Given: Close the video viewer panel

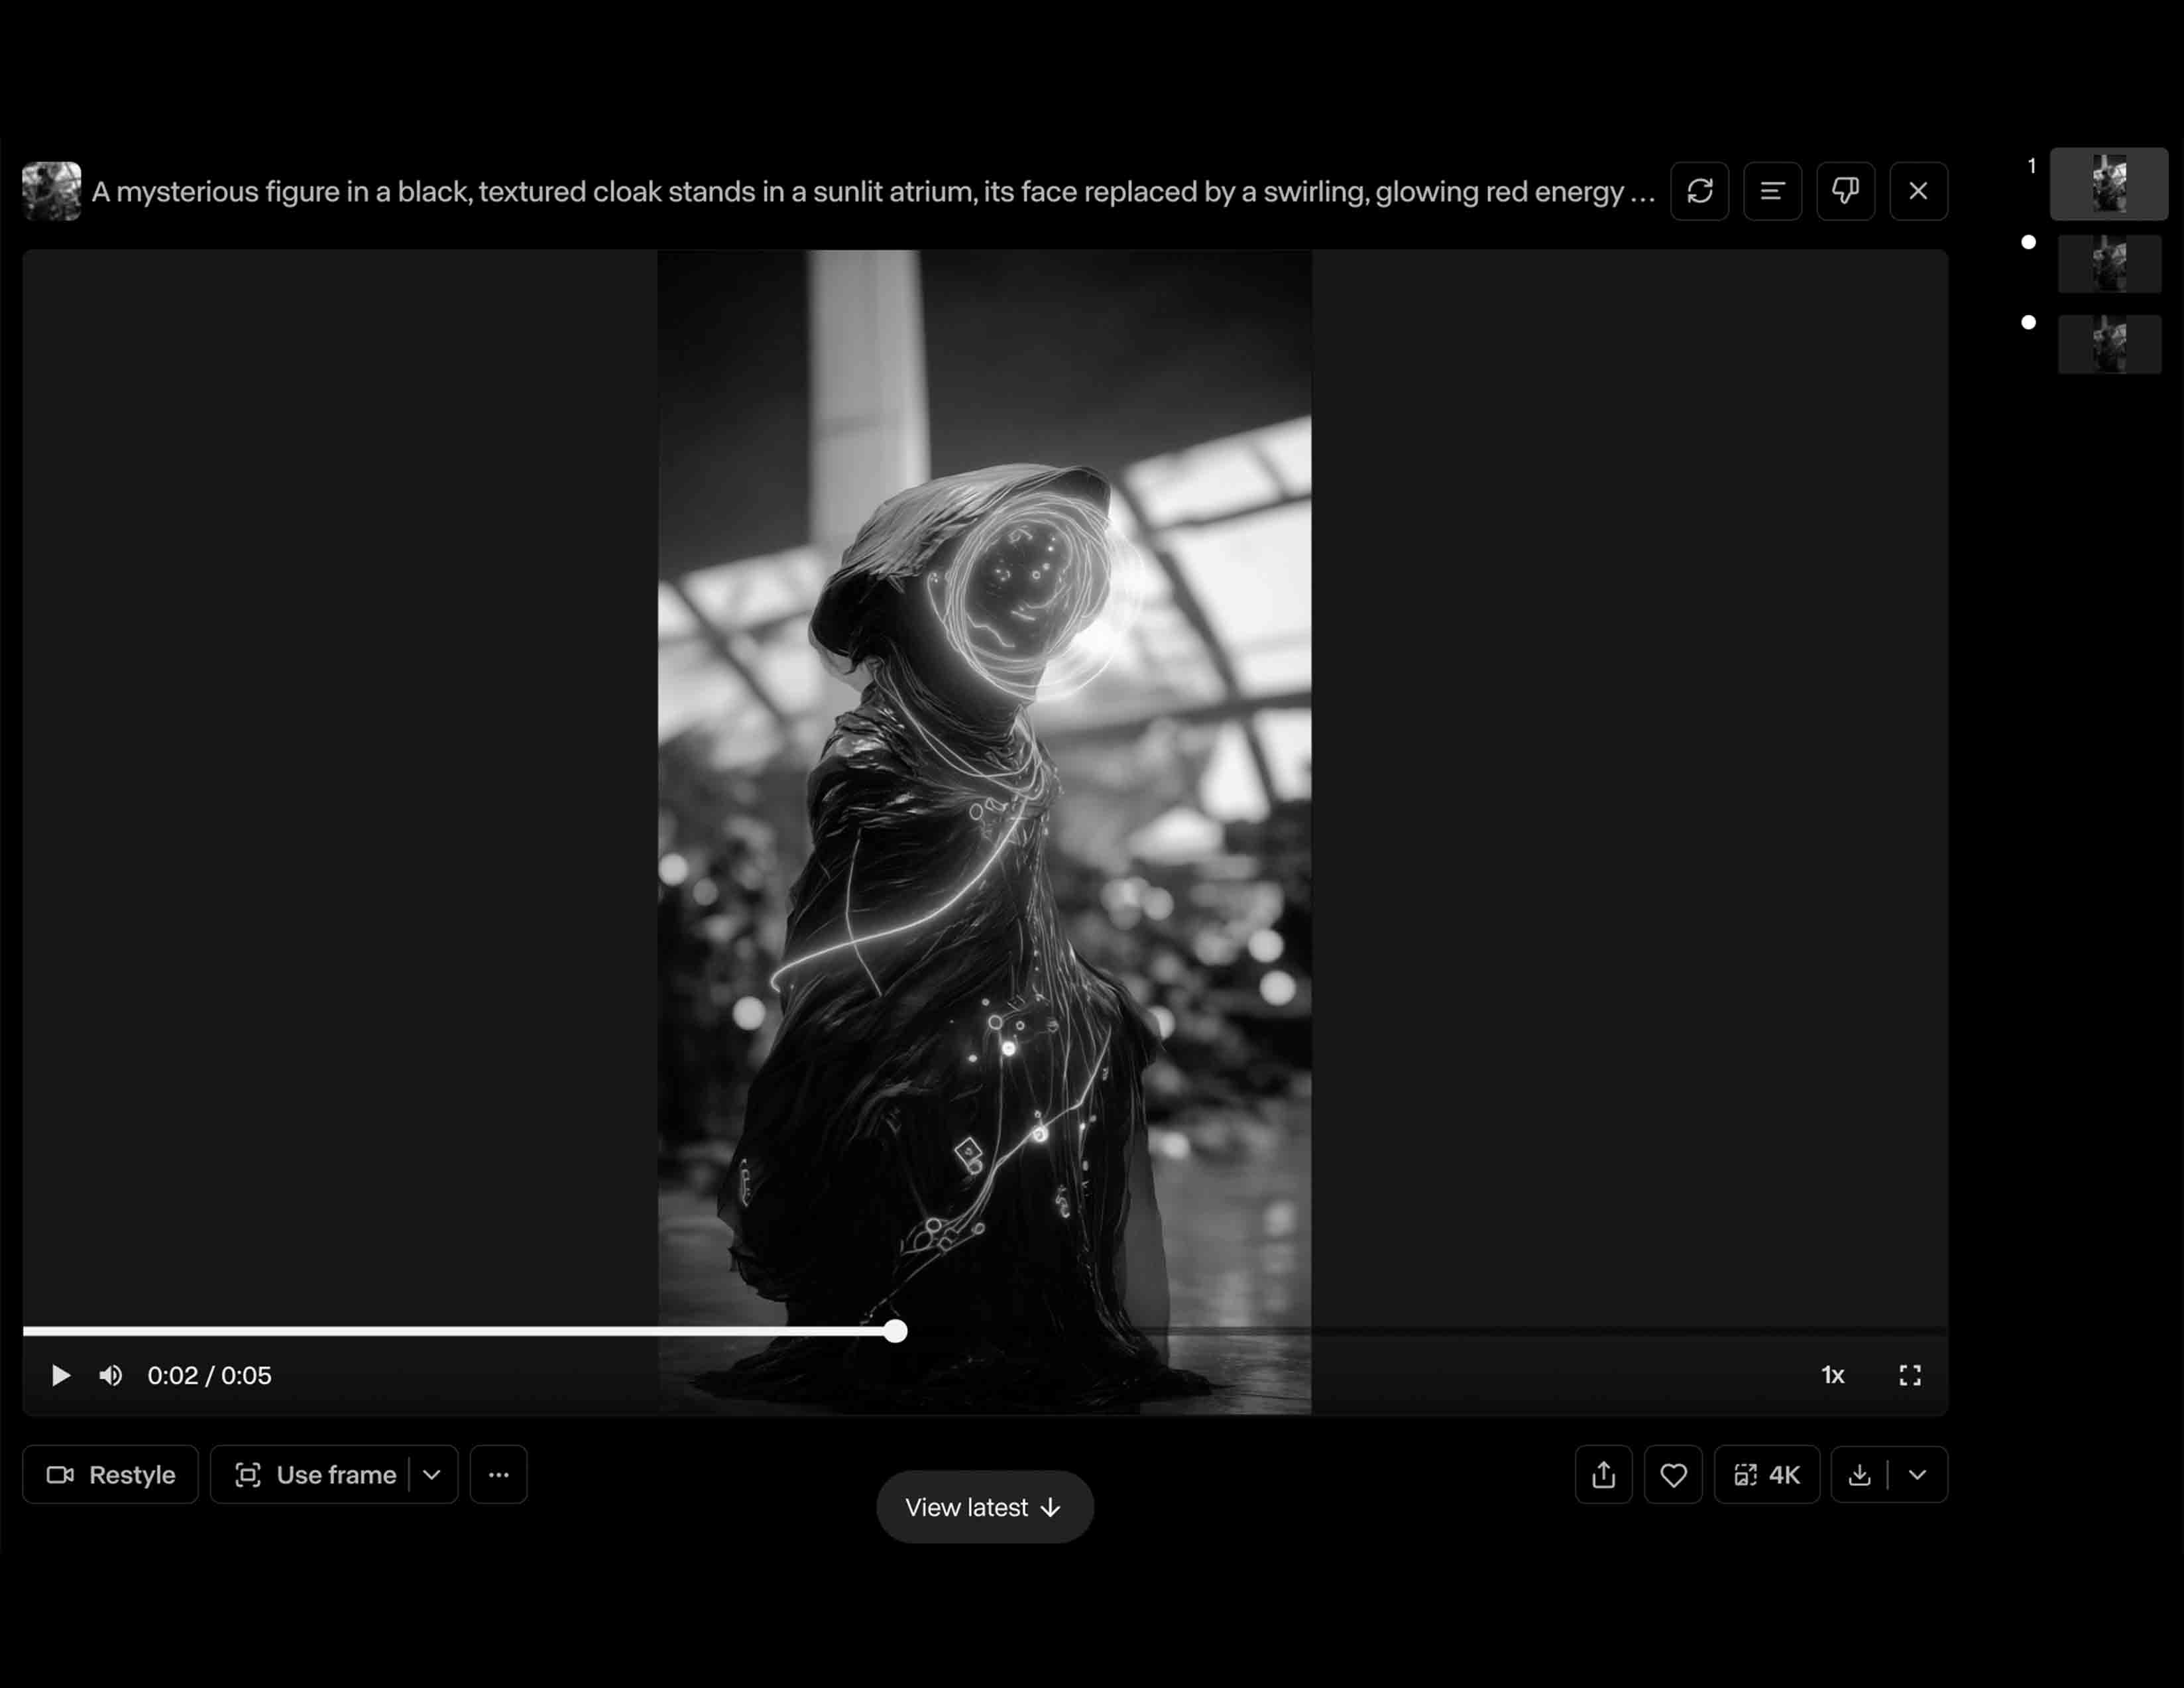Looking at the screenshot, I should pyautogui.click(x=1917, y=191).
